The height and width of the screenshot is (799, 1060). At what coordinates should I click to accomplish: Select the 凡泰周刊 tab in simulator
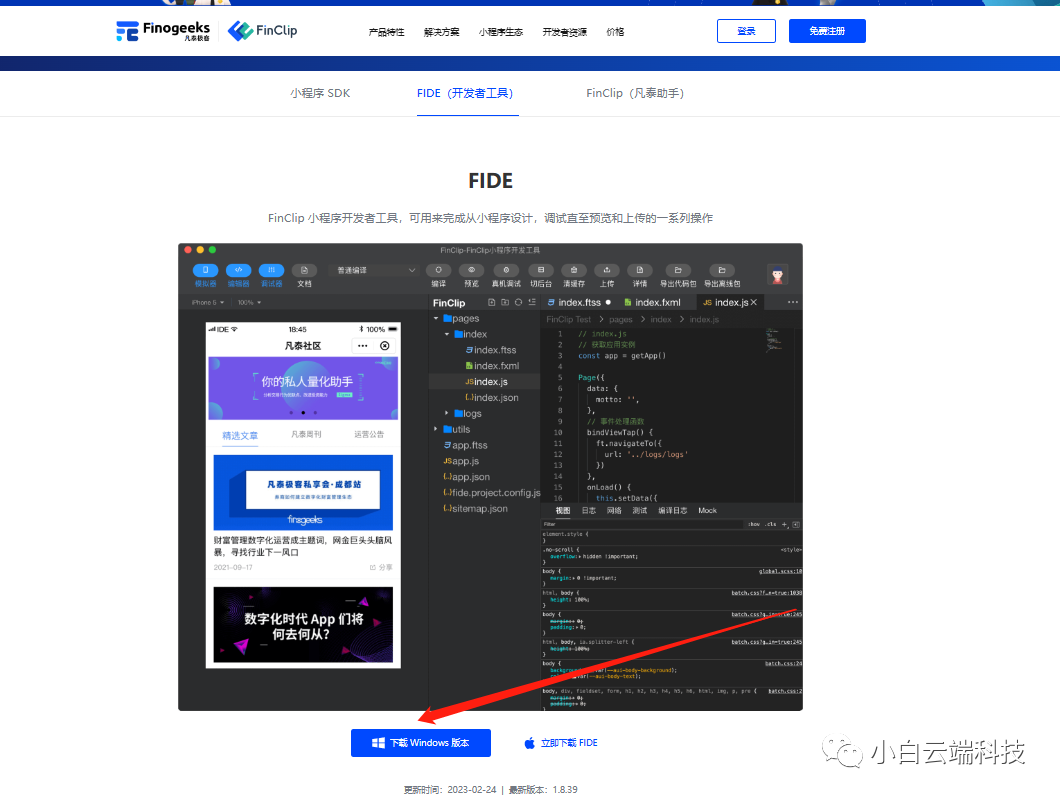306,435
